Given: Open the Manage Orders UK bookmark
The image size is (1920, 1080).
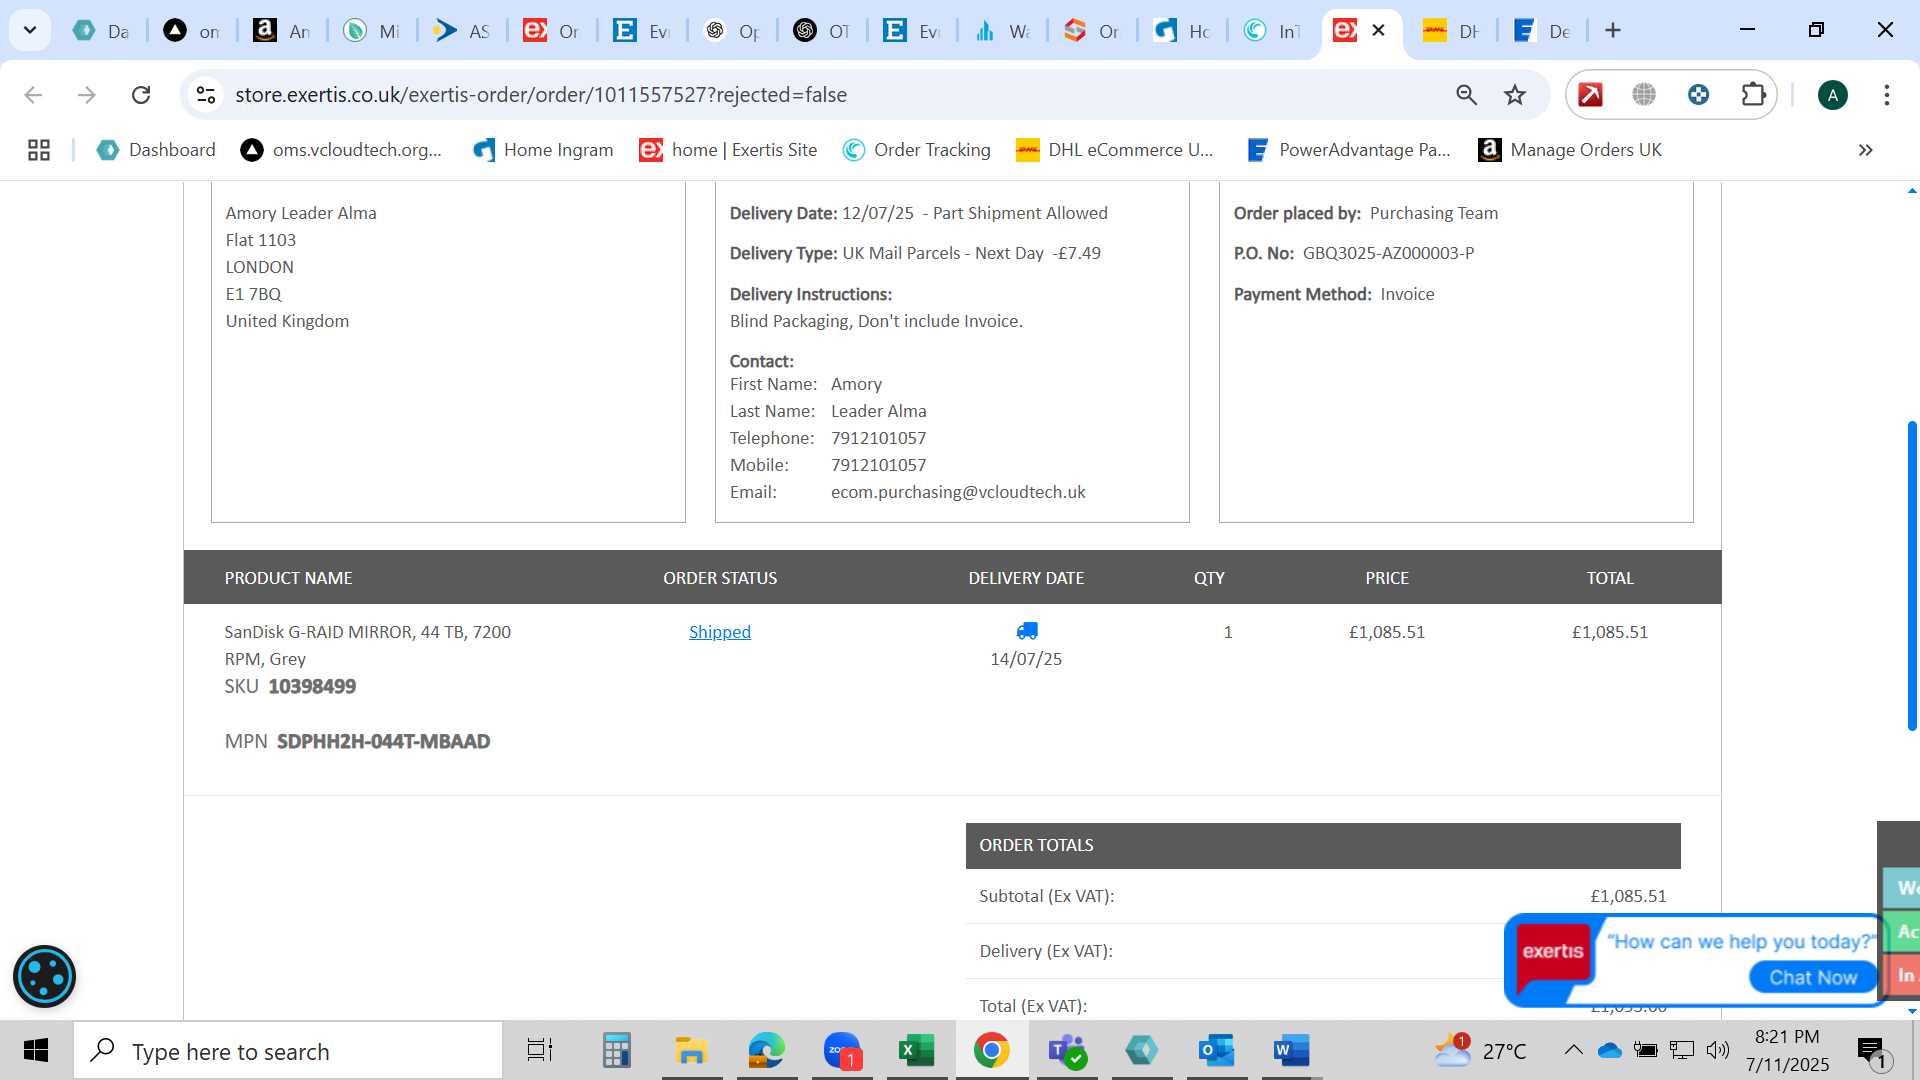Looking at the screenshot, I should coord(1570,150).
